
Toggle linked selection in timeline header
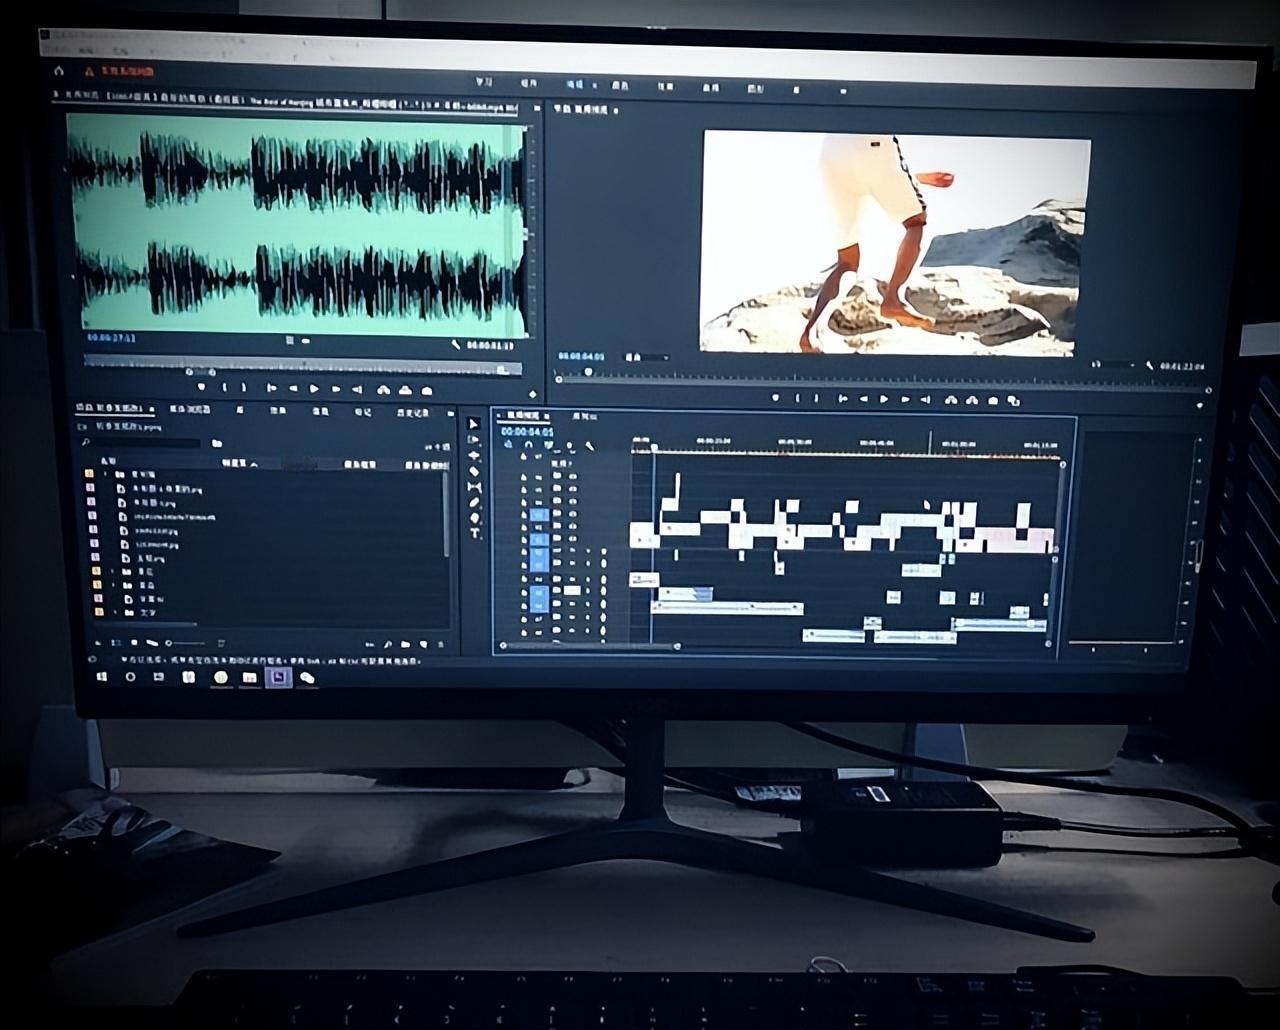[548, 446]
